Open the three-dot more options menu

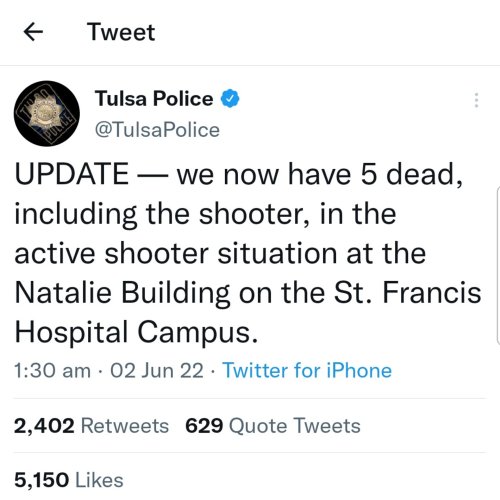coord(477,100)
